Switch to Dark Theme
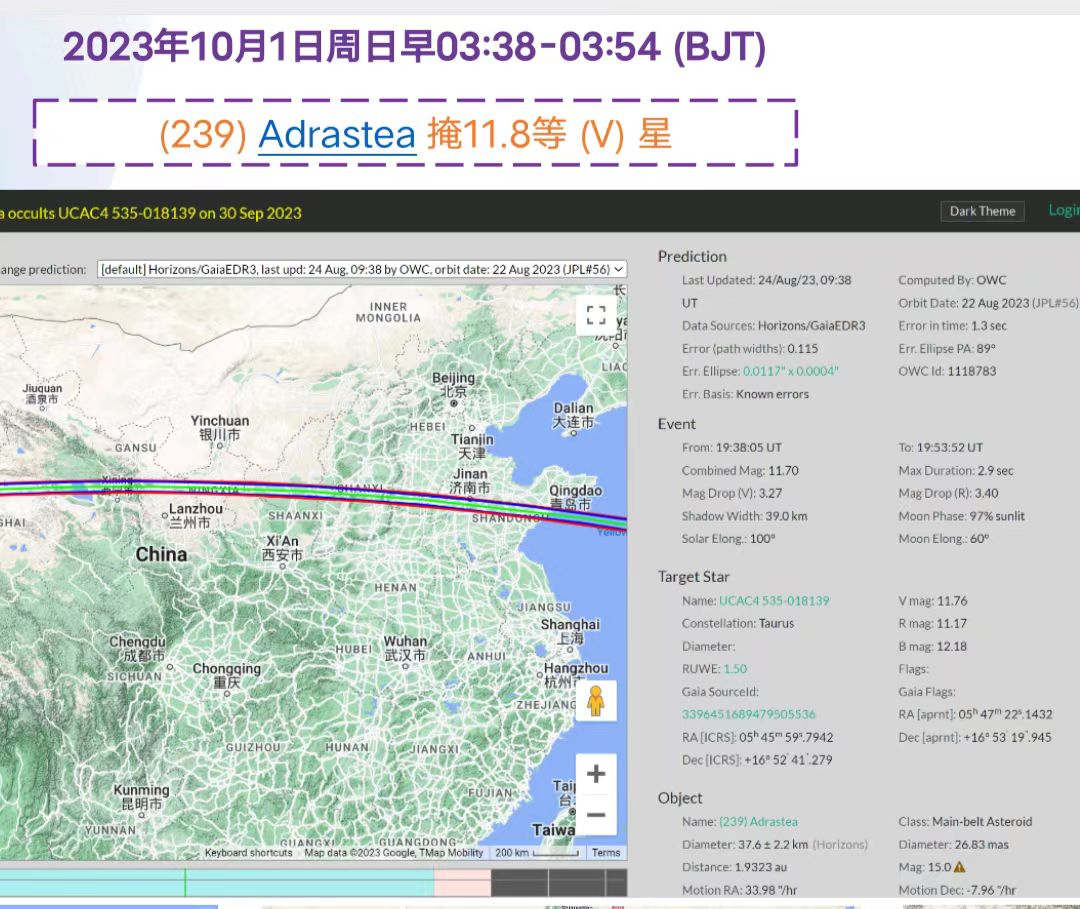The image size is (1080, 909). pyautogui.click(x=982, y=211)
